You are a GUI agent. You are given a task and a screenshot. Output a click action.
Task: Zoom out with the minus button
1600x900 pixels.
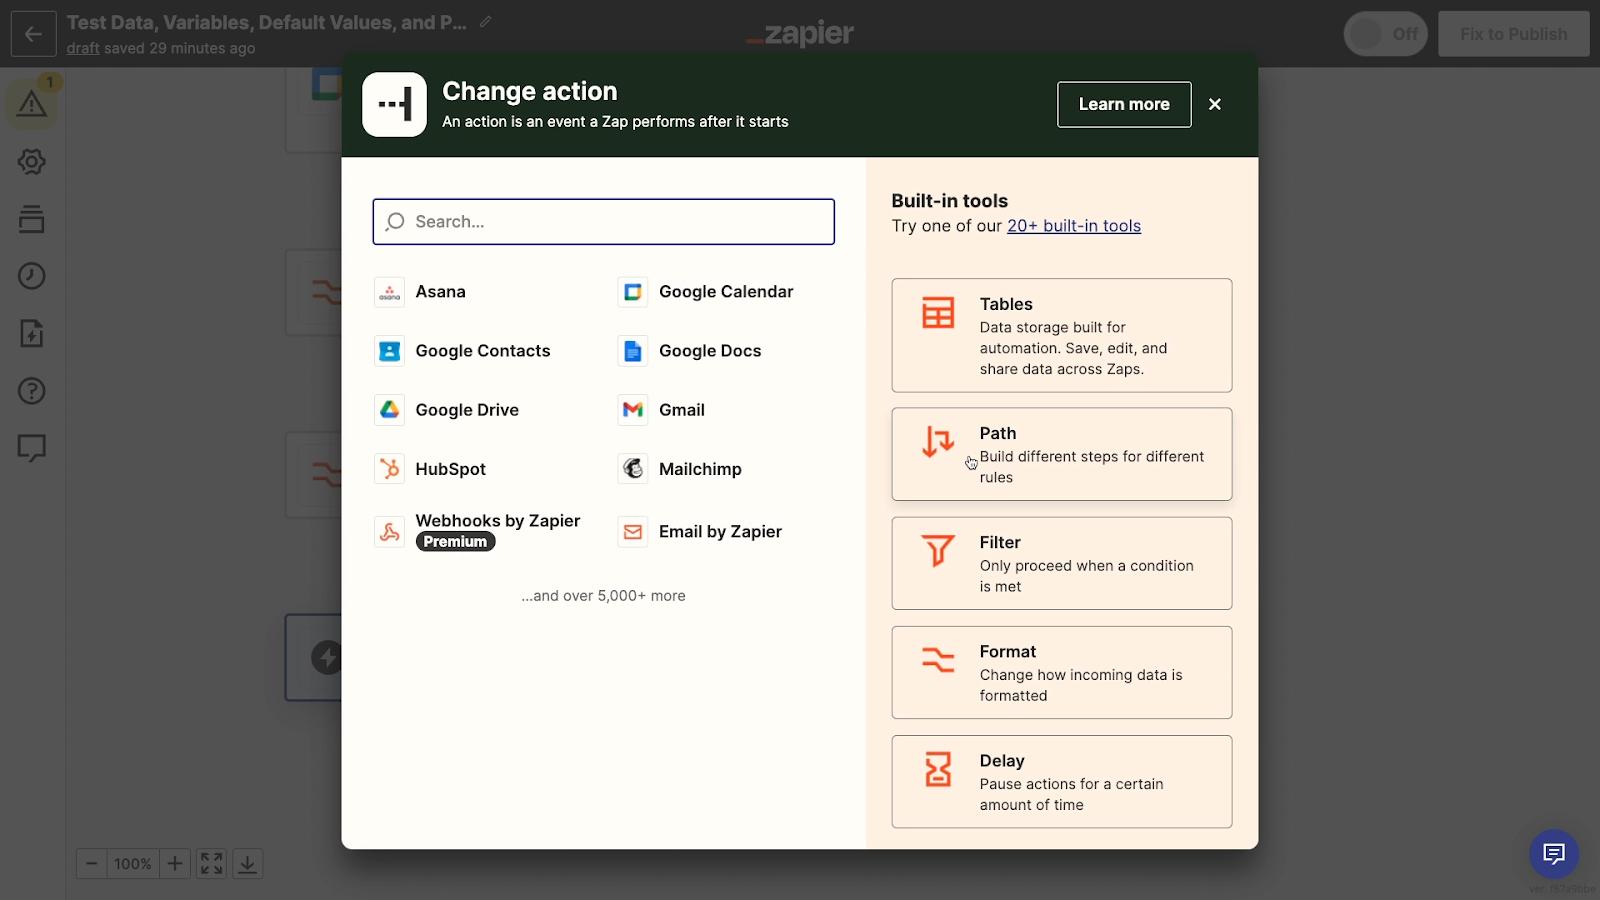tap(91, 864)
